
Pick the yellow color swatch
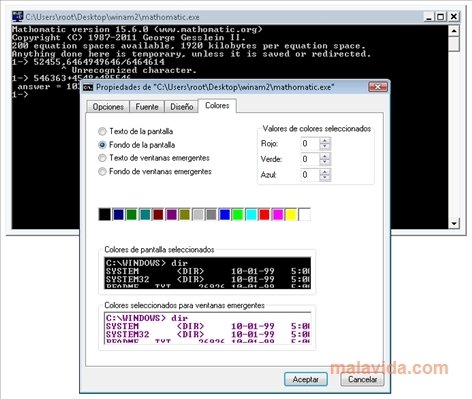tap(291, 214)
